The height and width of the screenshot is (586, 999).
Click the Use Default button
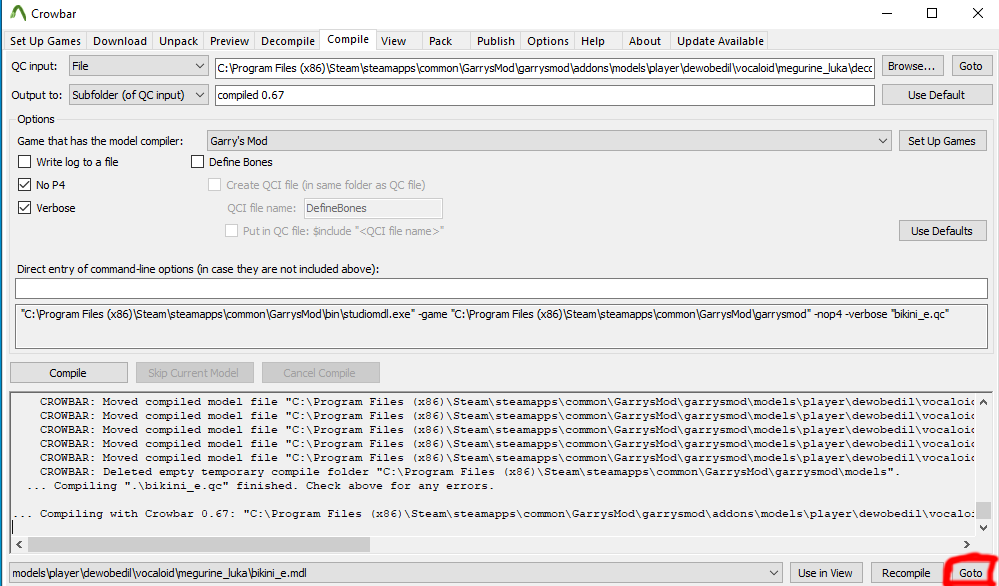937,95
